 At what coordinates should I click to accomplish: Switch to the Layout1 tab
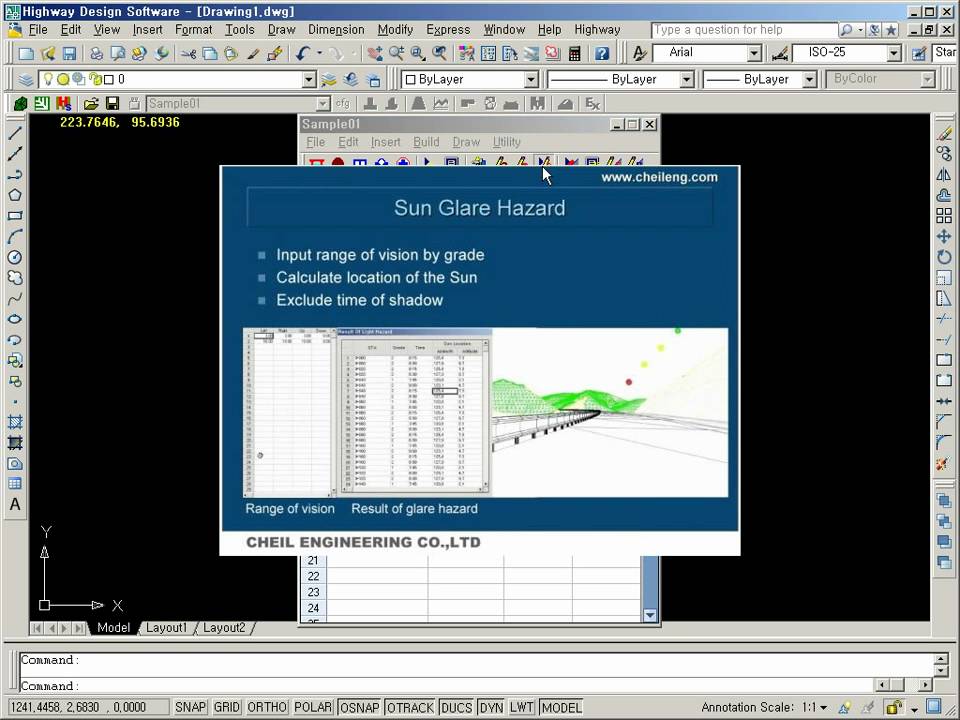pos(167,628)
